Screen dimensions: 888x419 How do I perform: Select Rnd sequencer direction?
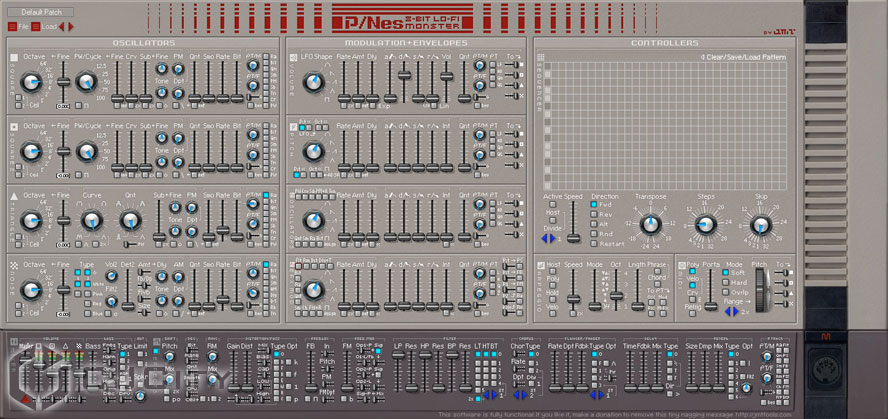click(594, 234)
